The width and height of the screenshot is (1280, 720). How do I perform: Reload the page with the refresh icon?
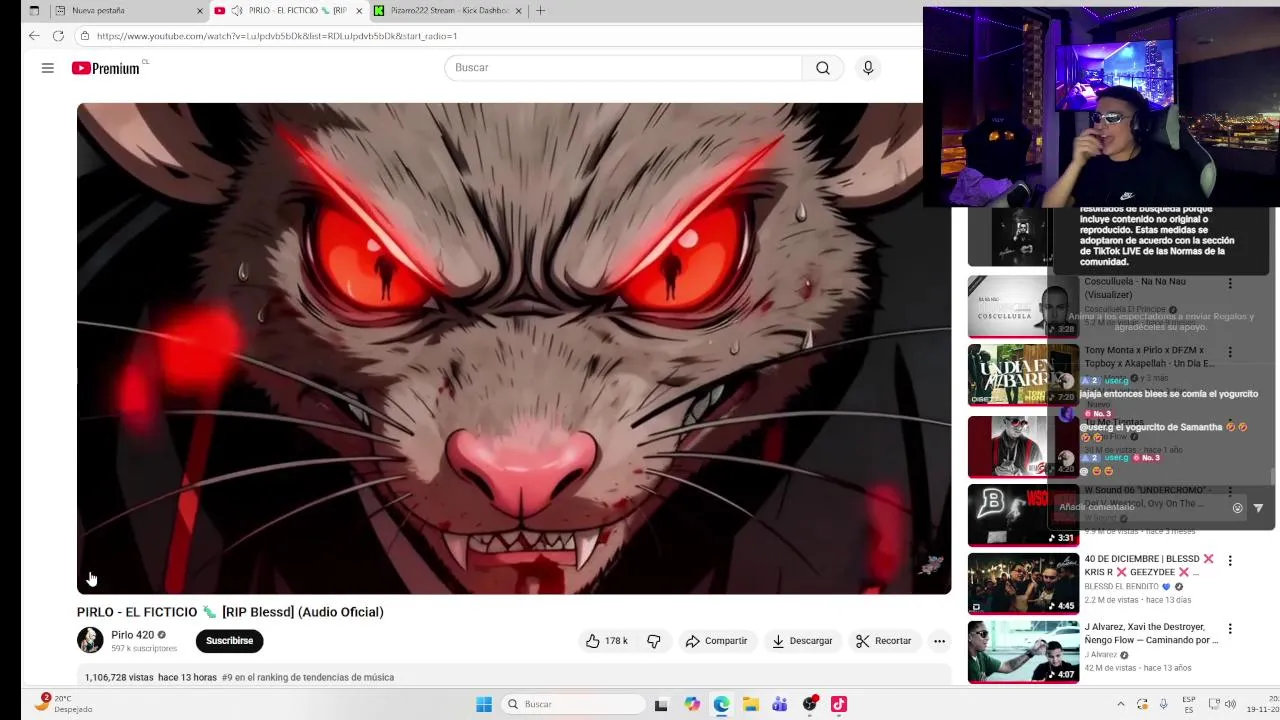click(x=58, y=35)
